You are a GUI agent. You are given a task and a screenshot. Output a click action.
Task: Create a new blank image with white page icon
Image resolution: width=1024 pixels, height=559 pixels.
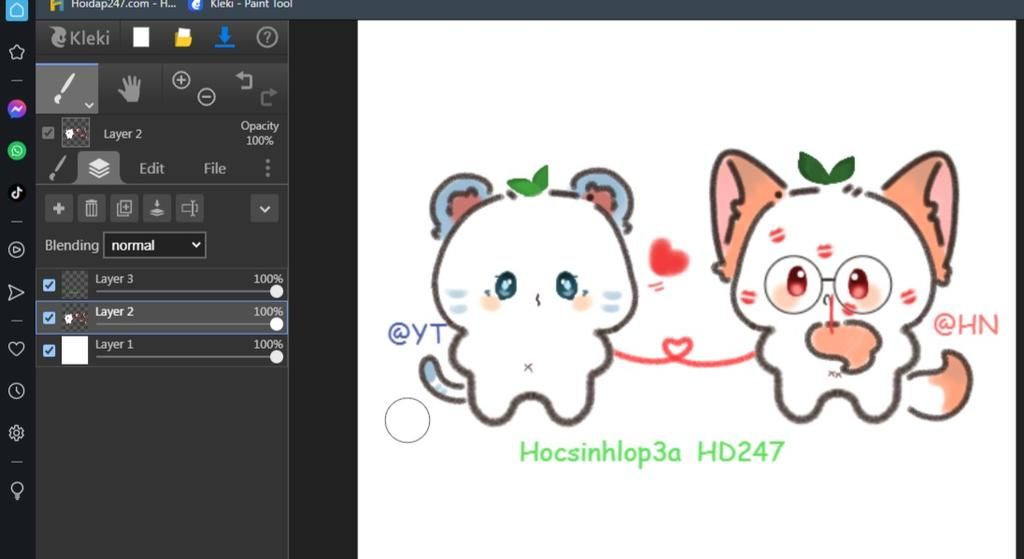point(141,37)
